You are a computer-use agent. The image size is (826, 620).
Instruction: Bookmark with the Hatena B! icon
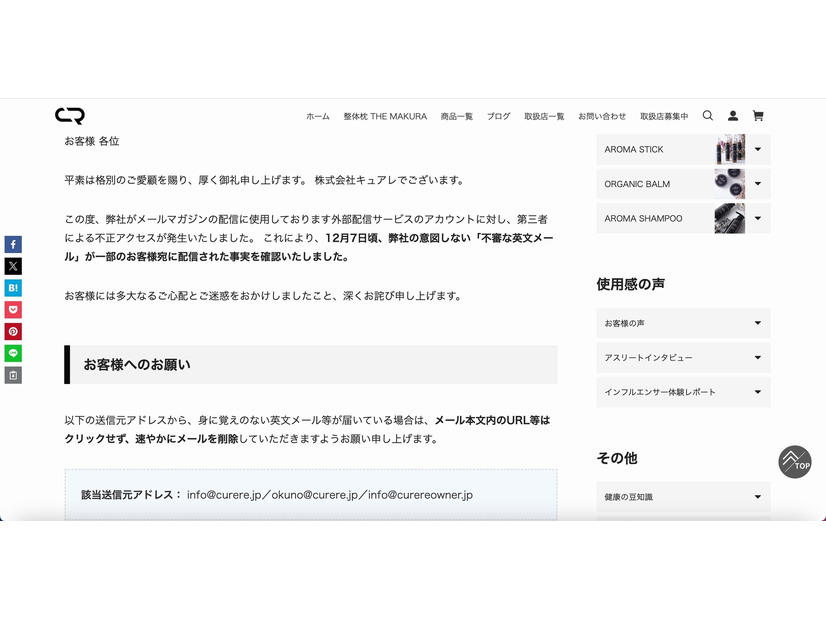[12, 288]
